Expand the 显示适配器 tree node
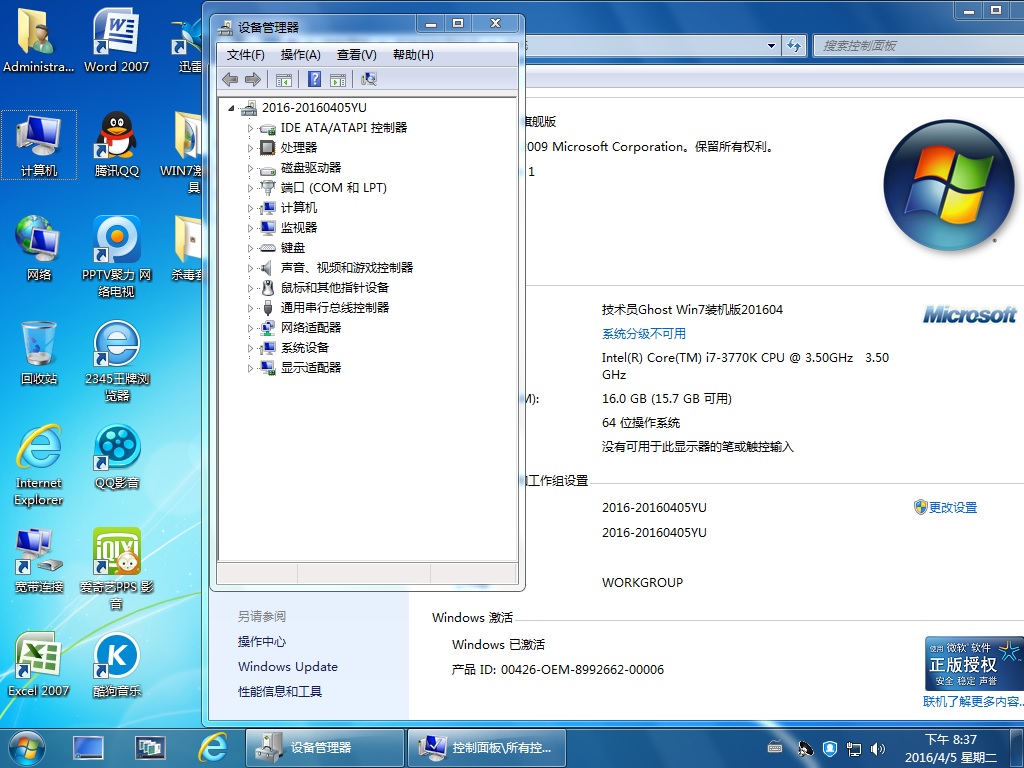This screenshot has height=768, width=1024. click(251, 368)
